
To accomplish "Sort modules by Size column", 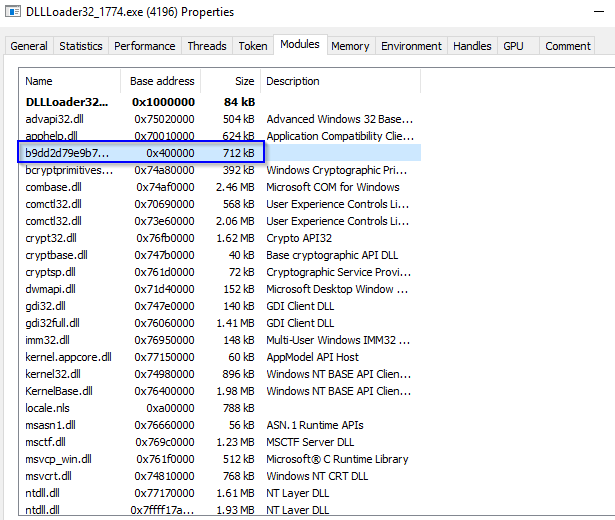I will tap(230, 81).
